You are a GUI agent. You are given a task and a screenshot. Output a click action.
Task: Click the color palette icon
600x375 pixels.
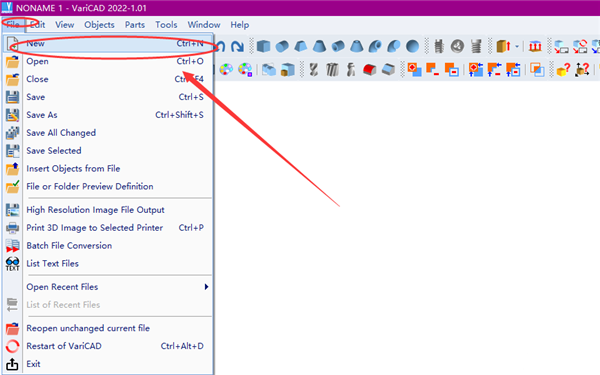point(226,70)
